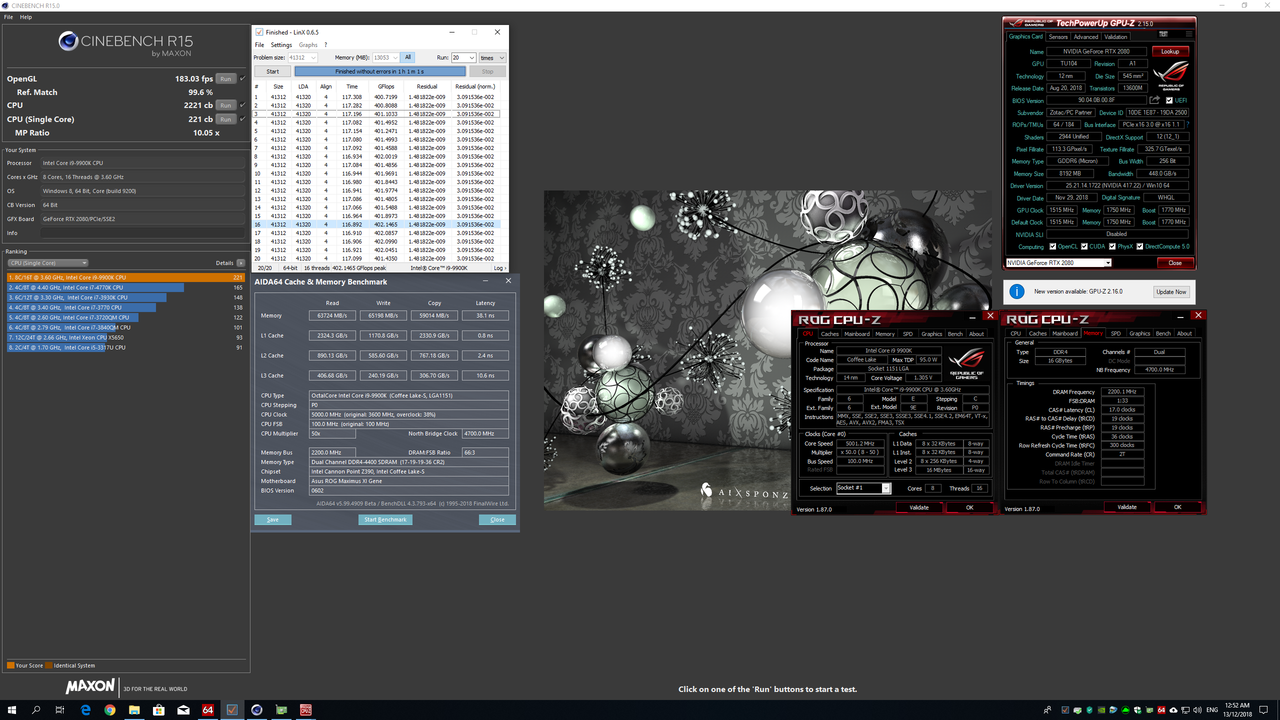
Task: Toggle the OpenCL checkbox in GPU-Z
Action: pos(1054,246)
